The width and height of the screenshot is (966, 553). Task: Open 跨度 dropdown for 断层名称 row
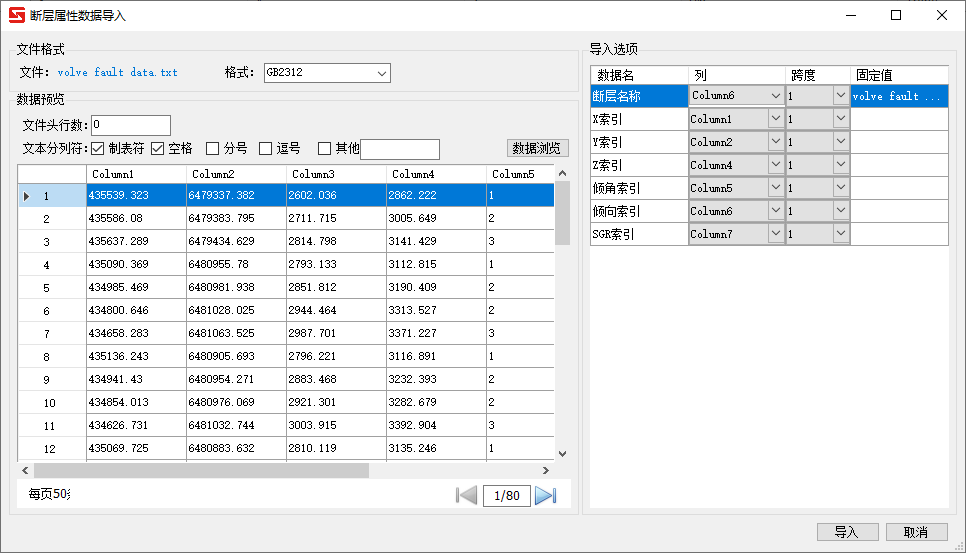coord(841,95)
